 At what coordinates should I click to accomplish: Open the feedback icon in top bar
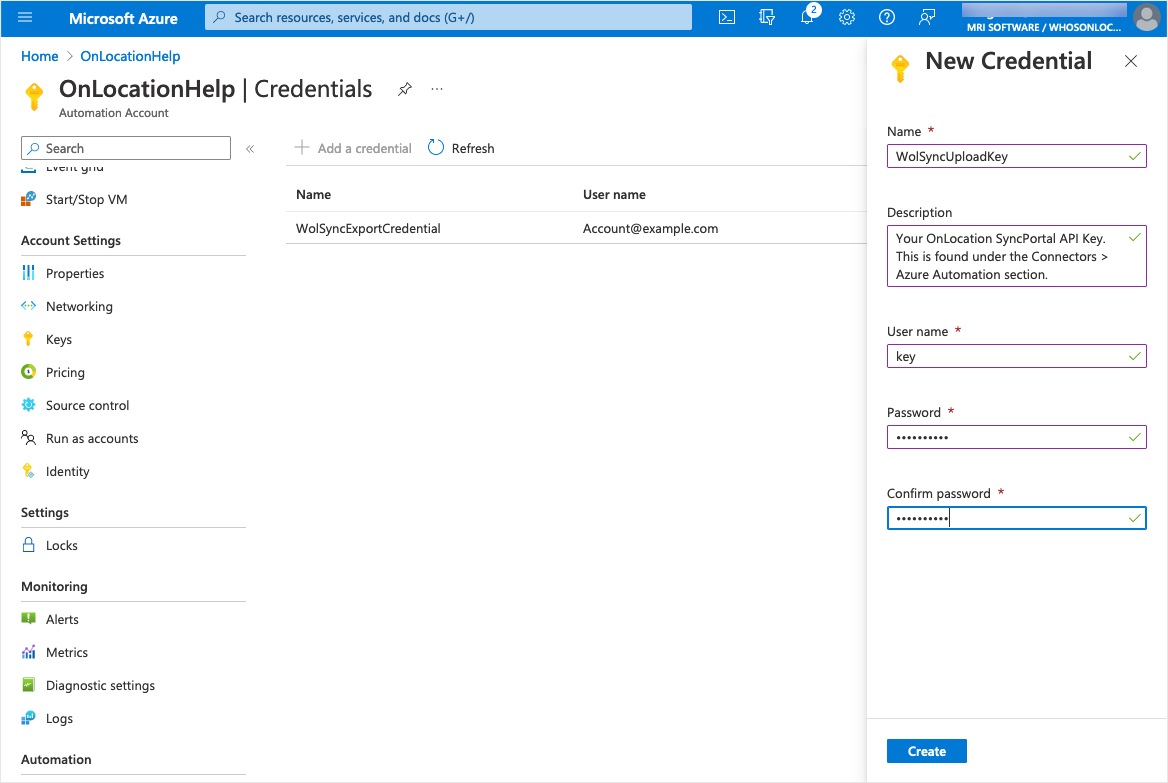click(x=927, y=17)
